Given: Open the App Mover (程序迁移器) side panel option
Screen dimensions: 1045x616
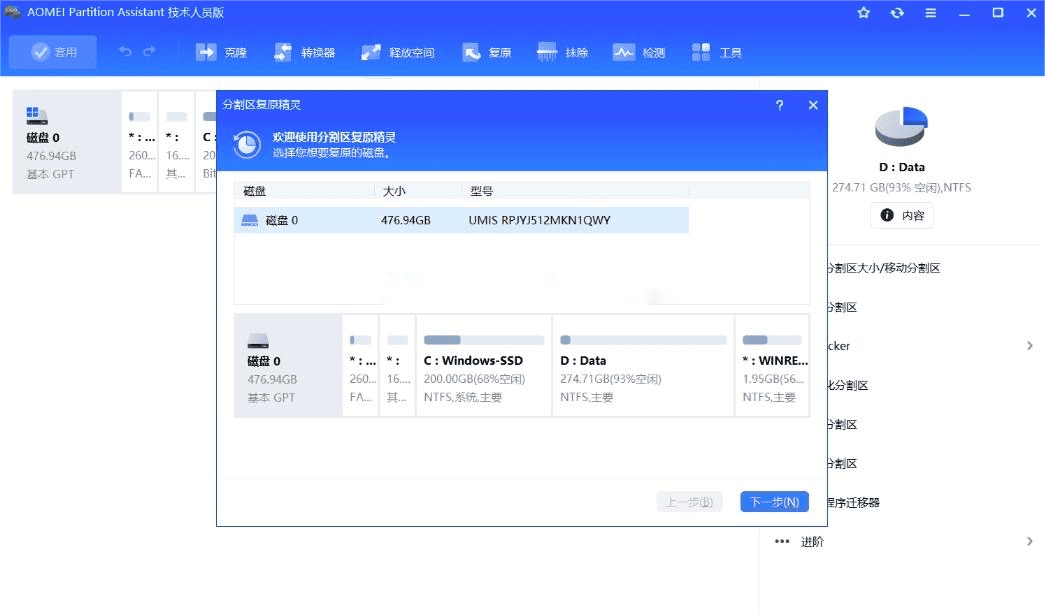Looking at the screenshot, I should tap(853, 503).
